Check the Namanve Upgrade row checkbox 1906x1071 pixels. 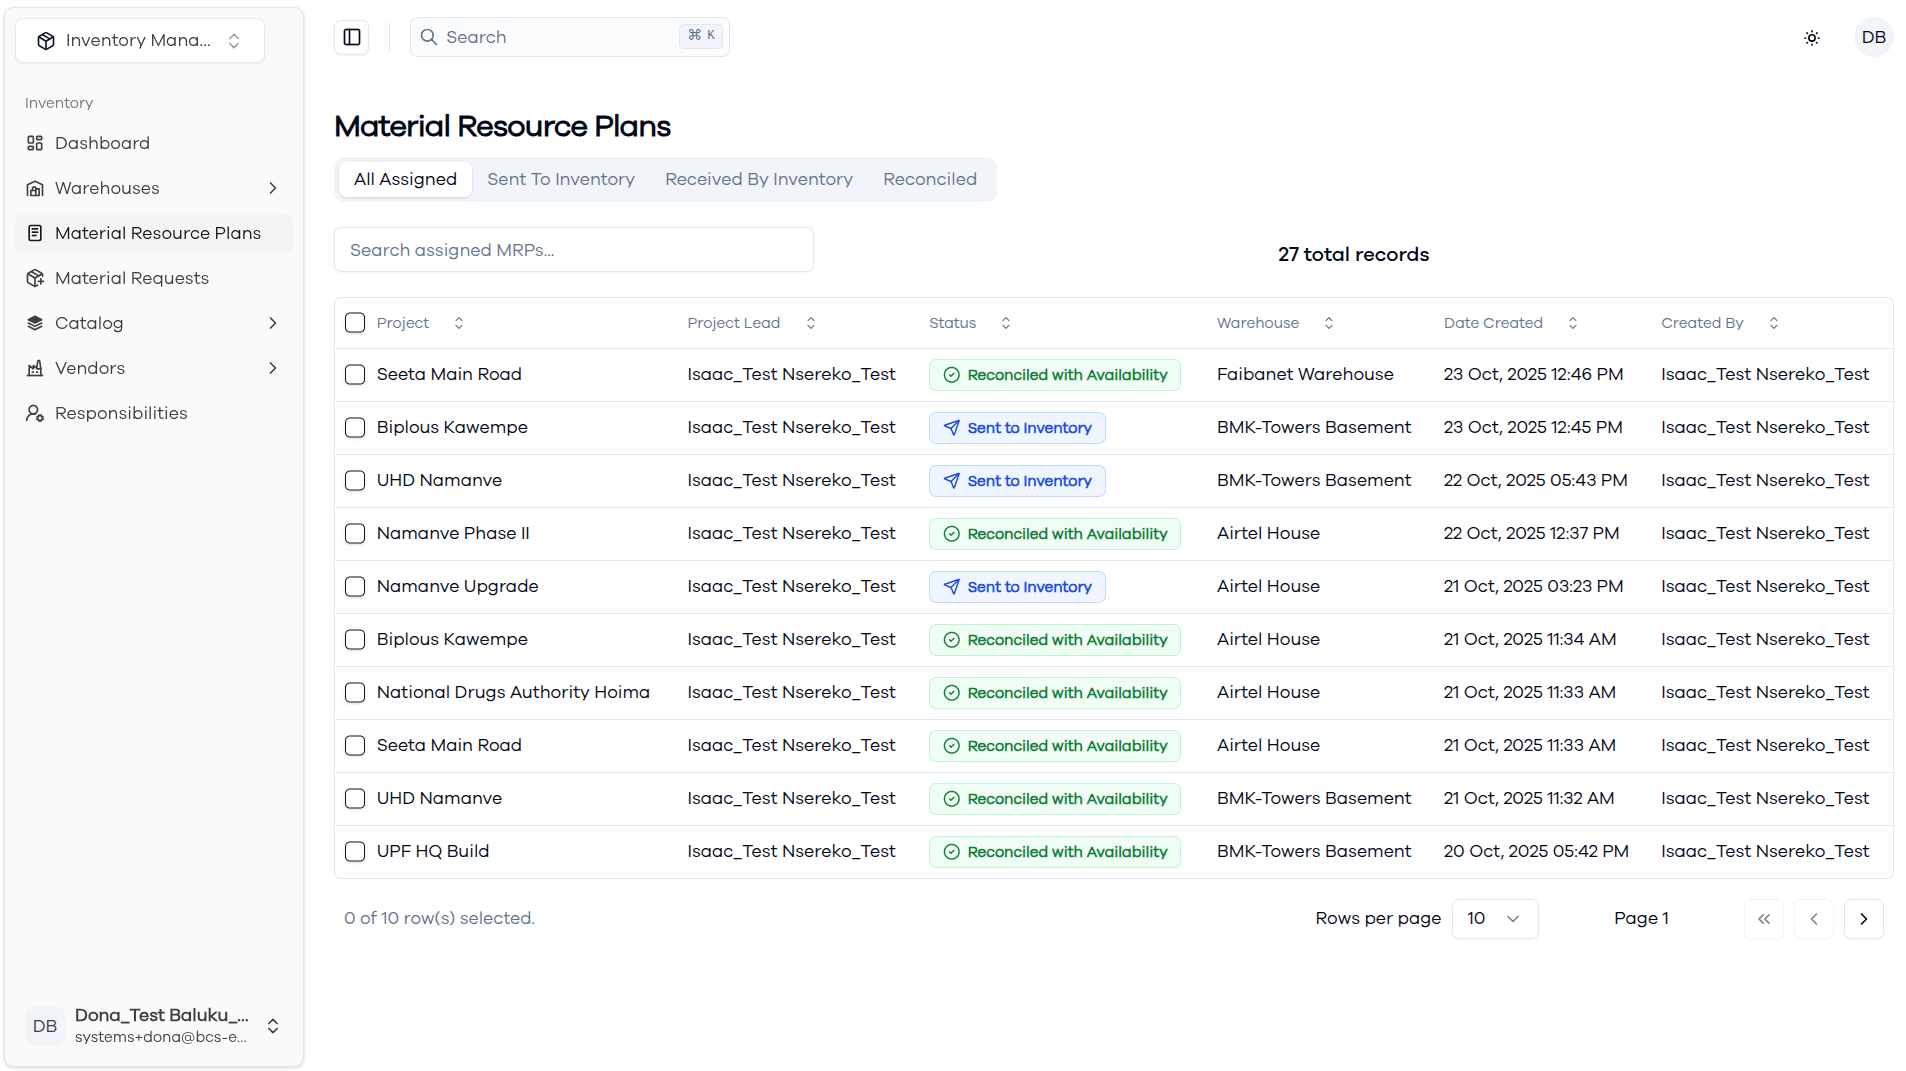point(355,587)
